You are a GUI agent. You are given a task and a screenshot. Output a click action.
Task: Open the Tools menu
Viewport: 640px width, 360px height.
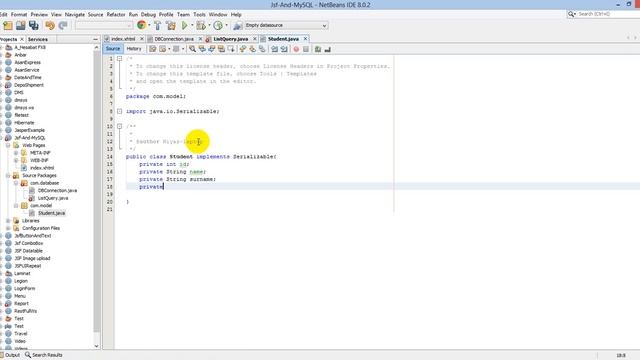[199, 14]
